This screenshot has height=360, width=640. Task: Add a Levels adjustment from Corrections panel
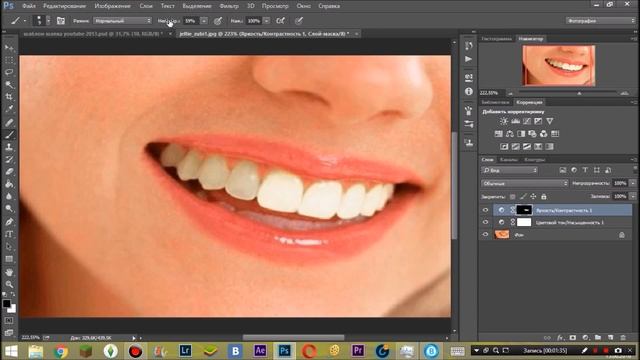[x=516, y=121]
